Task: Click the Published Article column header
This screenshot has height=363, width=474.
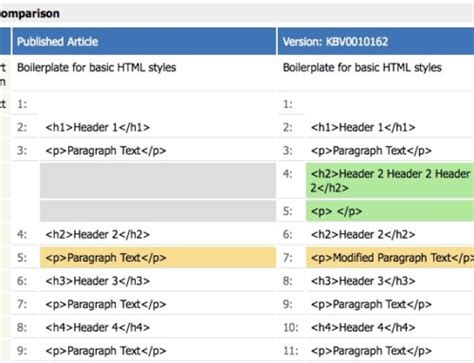Action: point(144,41)
